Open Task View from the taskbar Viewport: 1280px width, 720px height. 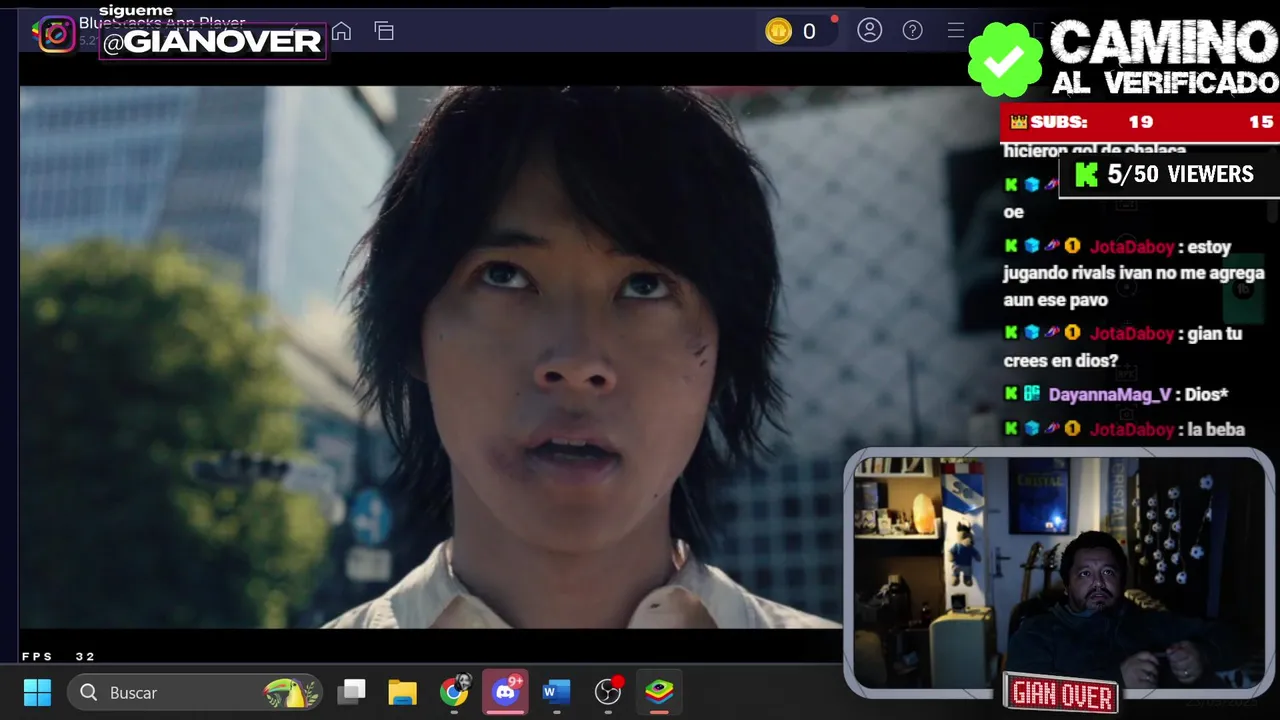click(x=352, y=692)
